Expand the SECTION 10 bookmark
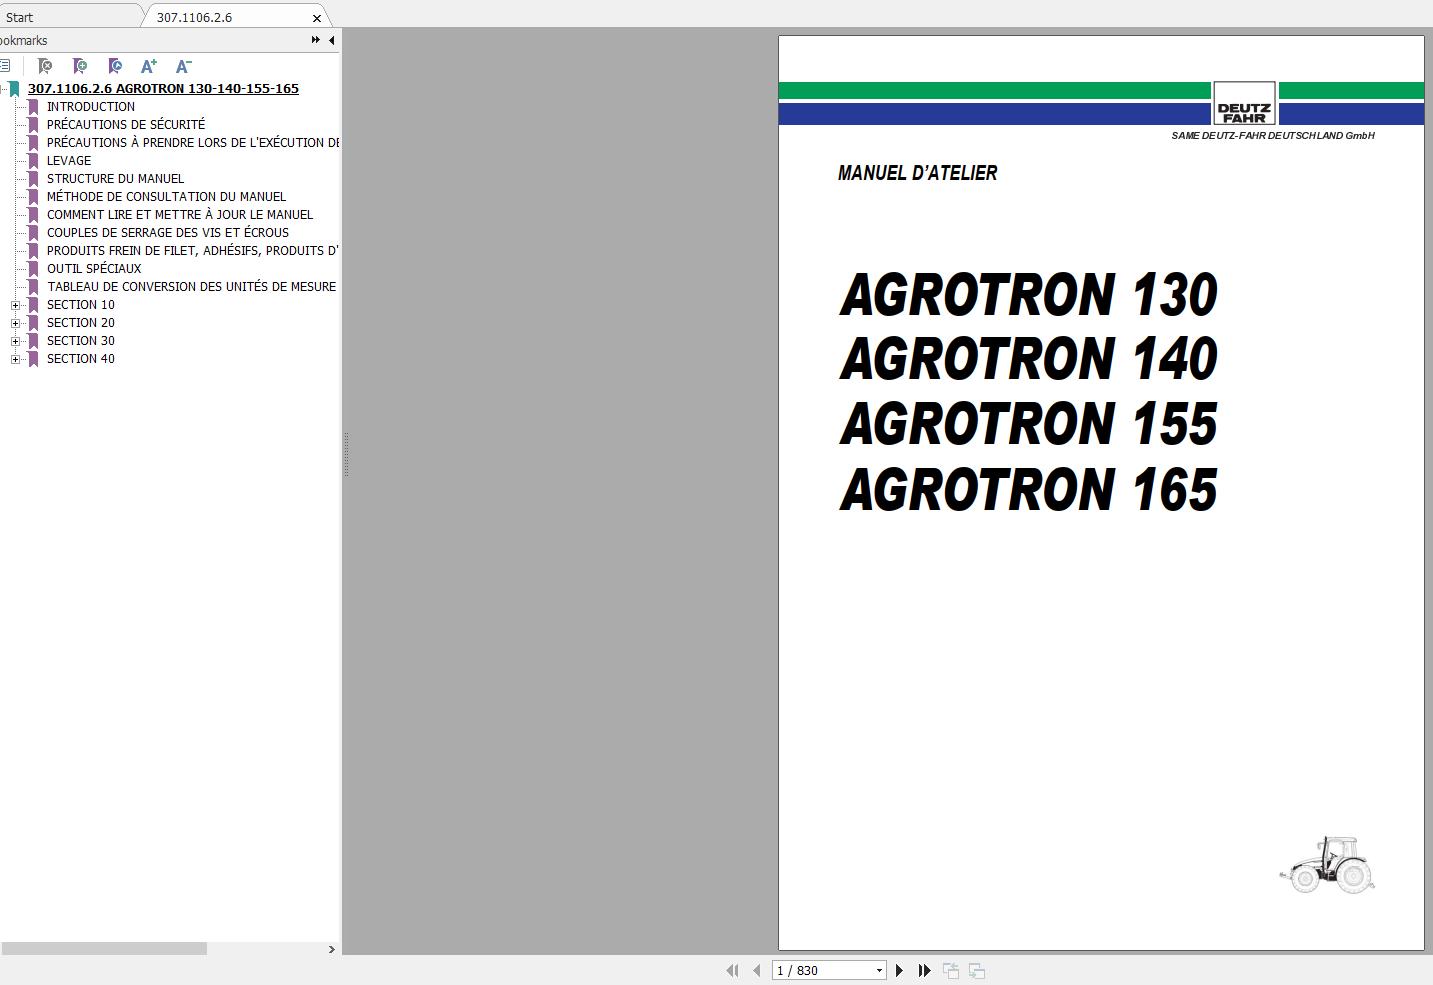This screenshot has height=985, width=1433. 15,305
